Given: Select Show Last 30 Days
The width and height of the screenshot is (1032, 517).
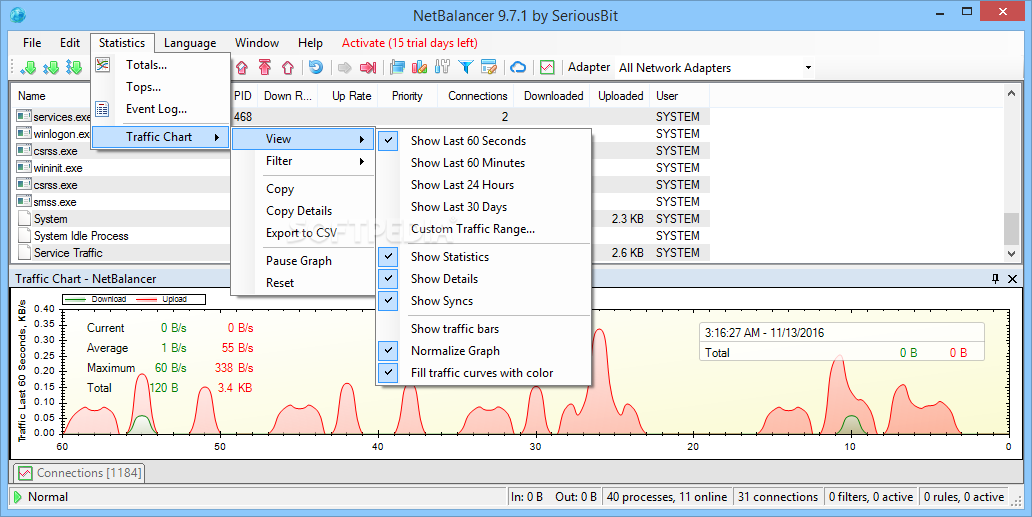Looking at the screenshot, I should (x=484, y=207).
